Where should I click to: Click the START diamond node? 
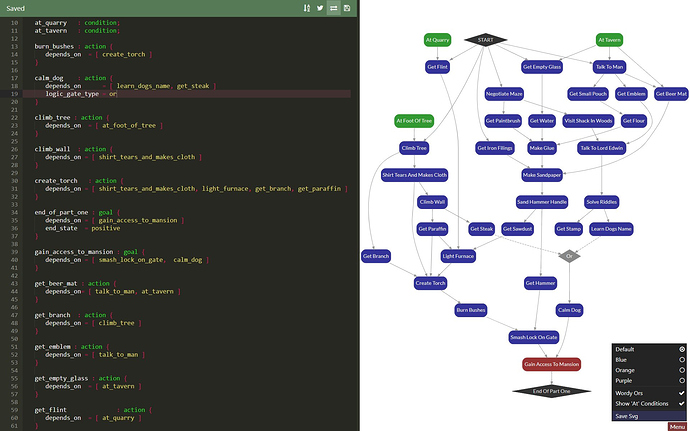click(x=485, y=40)
